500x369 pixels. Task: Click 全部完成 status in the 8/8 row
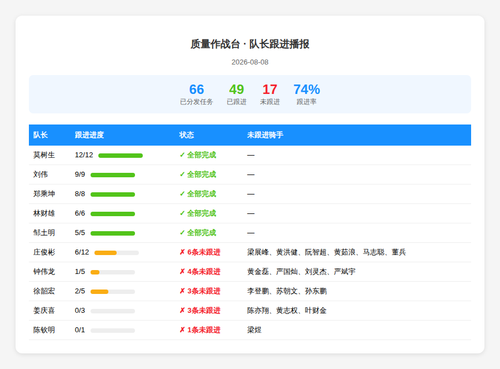tap(198, 194)
